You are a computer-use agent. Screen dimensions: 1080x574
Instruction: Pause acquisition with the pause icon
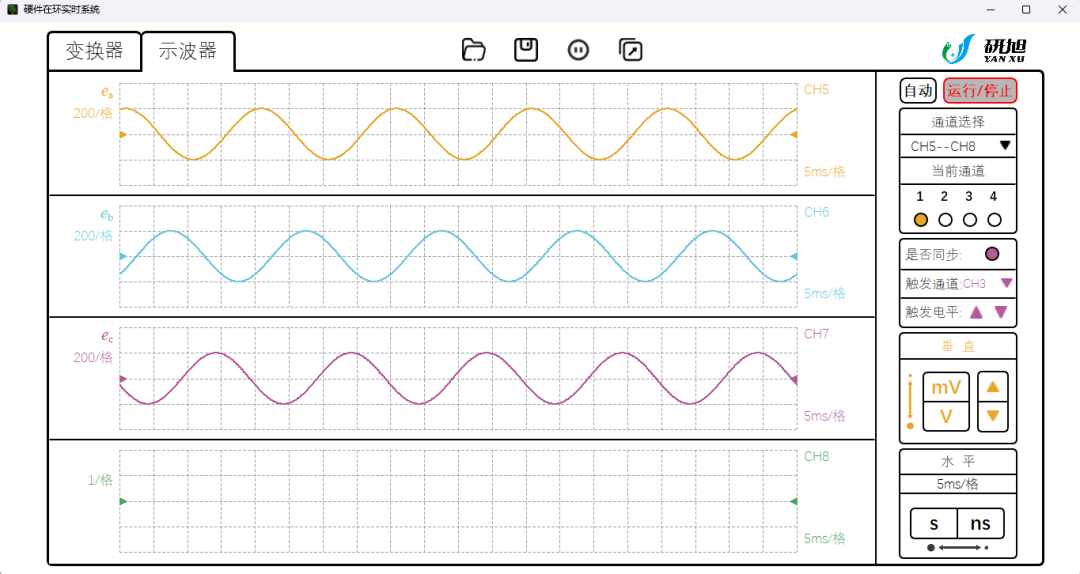(578, 50)
